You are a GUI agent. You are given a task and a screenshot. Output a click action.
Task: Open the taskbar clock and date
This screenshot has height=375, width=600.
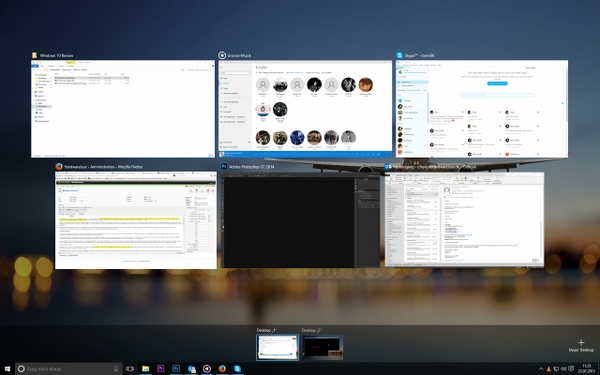click(586, 369)
